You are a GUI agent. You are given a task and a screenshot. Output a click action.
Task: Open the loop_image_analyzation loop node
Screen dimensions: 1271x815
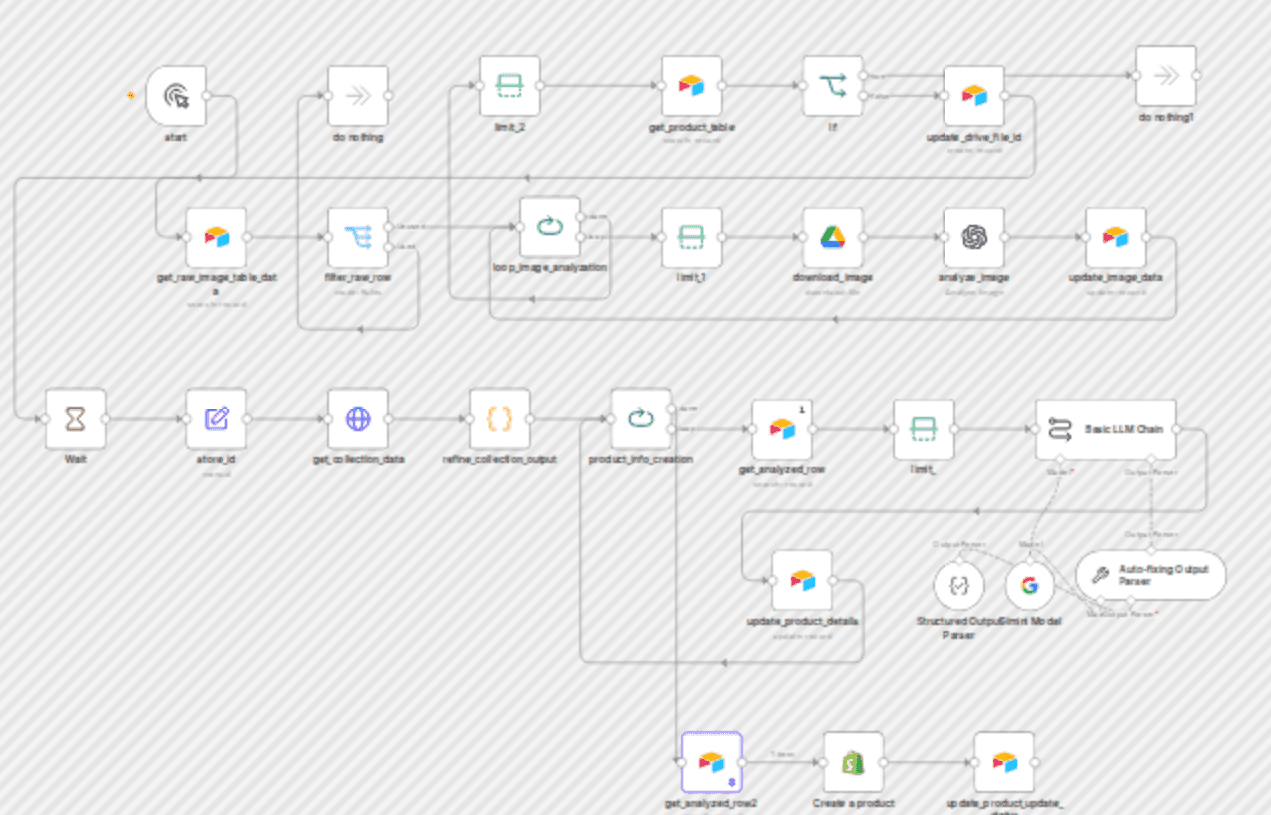550,227
